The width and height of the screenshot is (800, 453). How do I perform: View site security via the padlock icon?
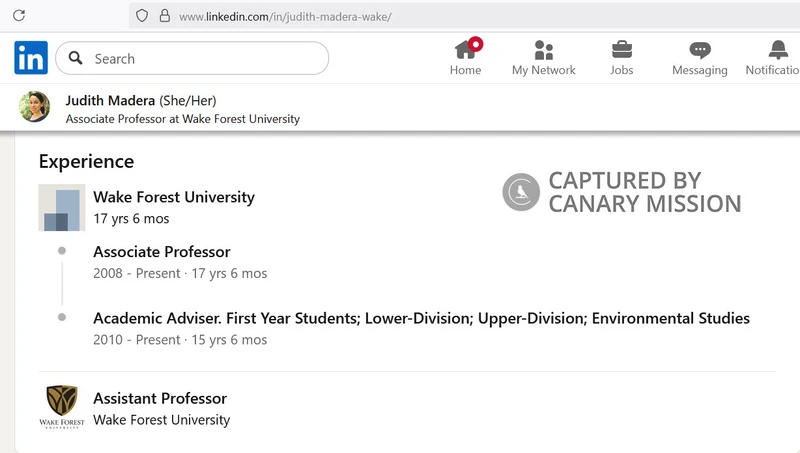pyautogui.click(x=164, y=15)
